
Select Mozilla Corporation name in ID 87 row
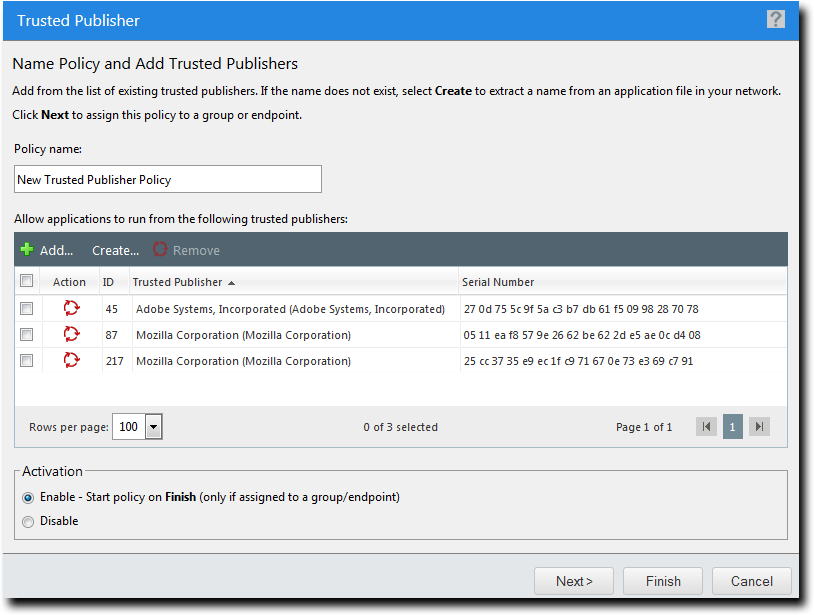pyautogui.click(x=243, y=335)
